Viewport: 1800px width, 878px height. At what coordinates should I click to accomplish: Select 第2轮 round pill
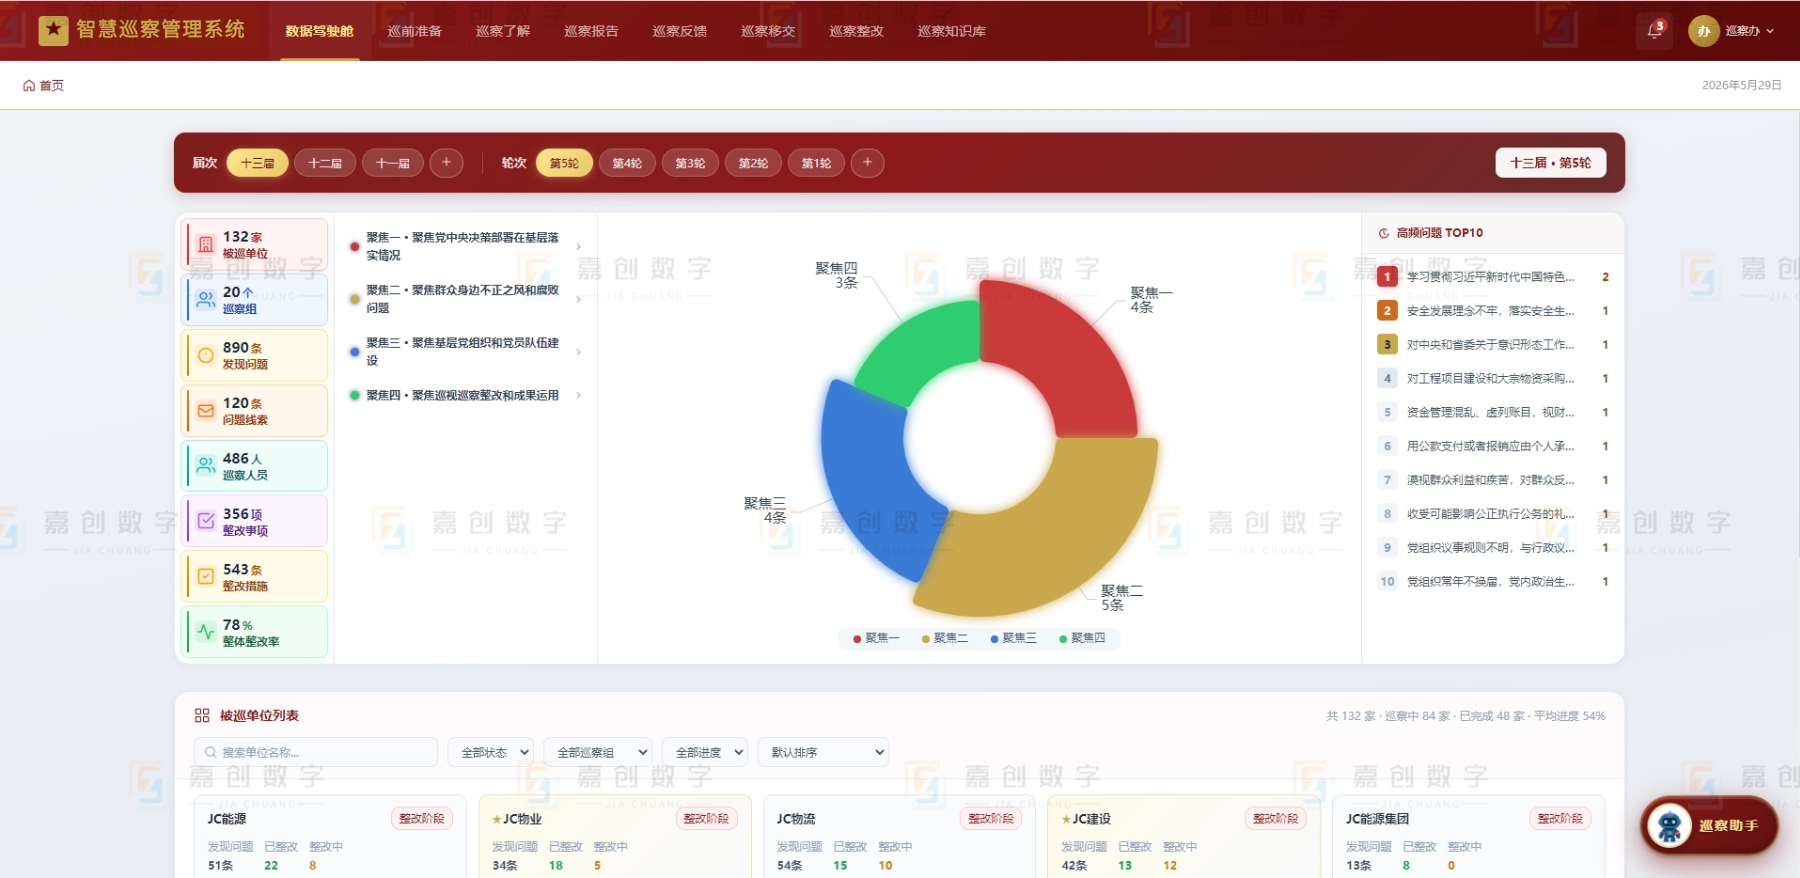point(753,163)
